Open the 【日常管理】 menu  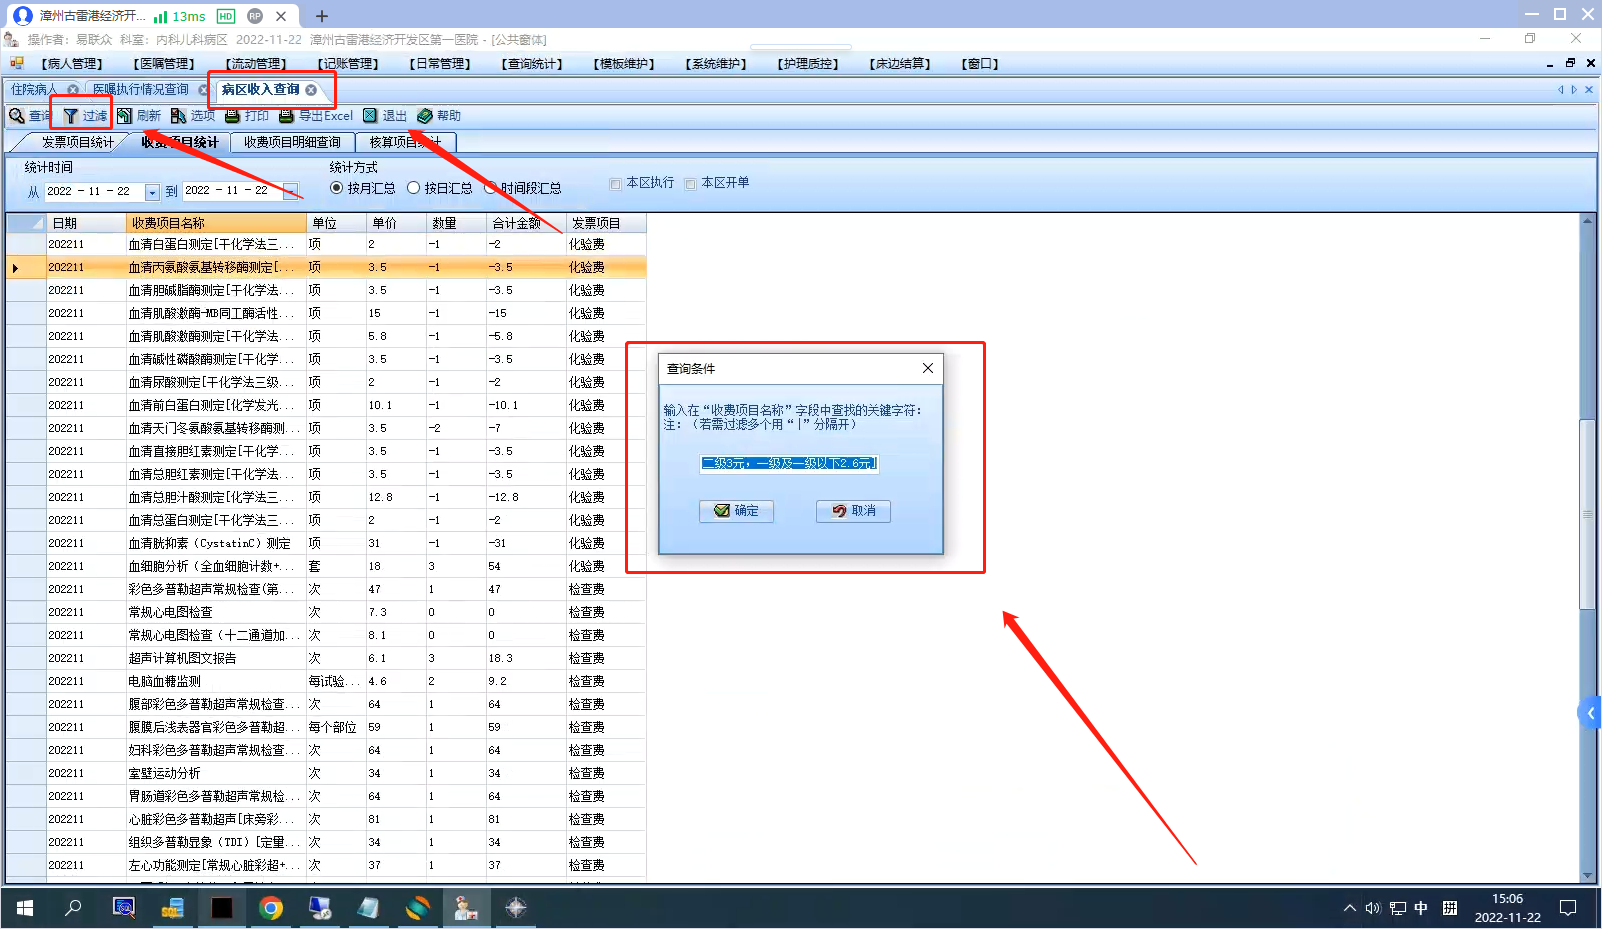(440, 64)
